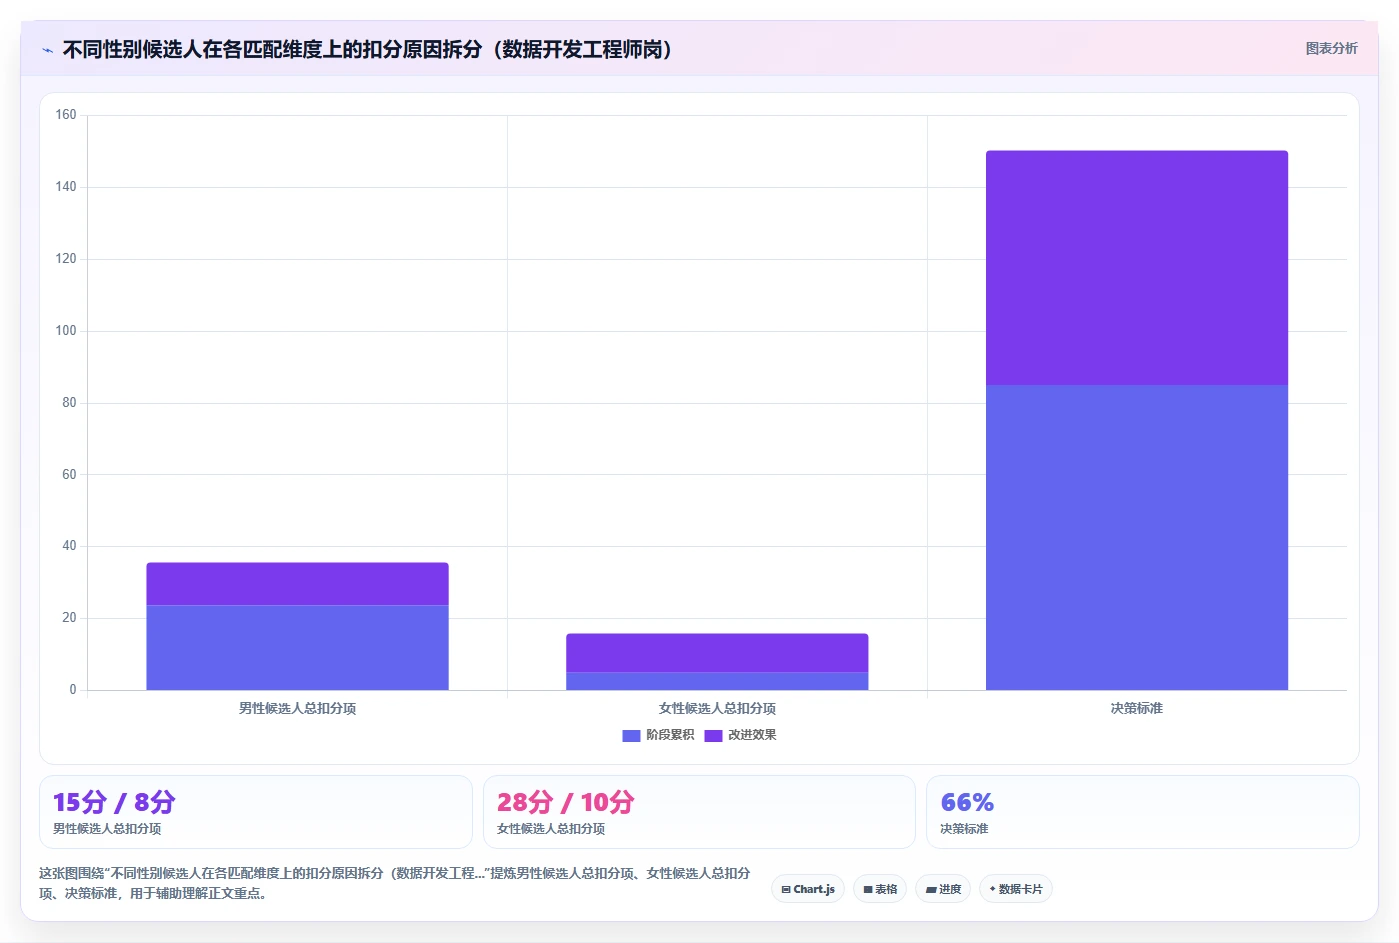Click the blue segment of 女性候选人 bar
This screenshot has width=1399, height=943.
717,681
